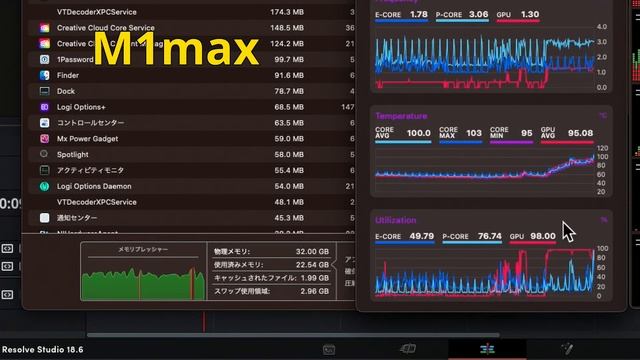Click the frequency history line graph
Viewport: 640px width, 360px height.
pos(485,57)
